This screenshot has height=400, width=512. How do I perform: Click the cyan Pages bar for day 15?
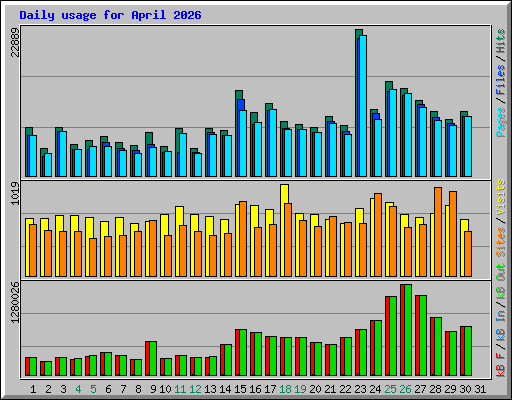click(243, 143)
